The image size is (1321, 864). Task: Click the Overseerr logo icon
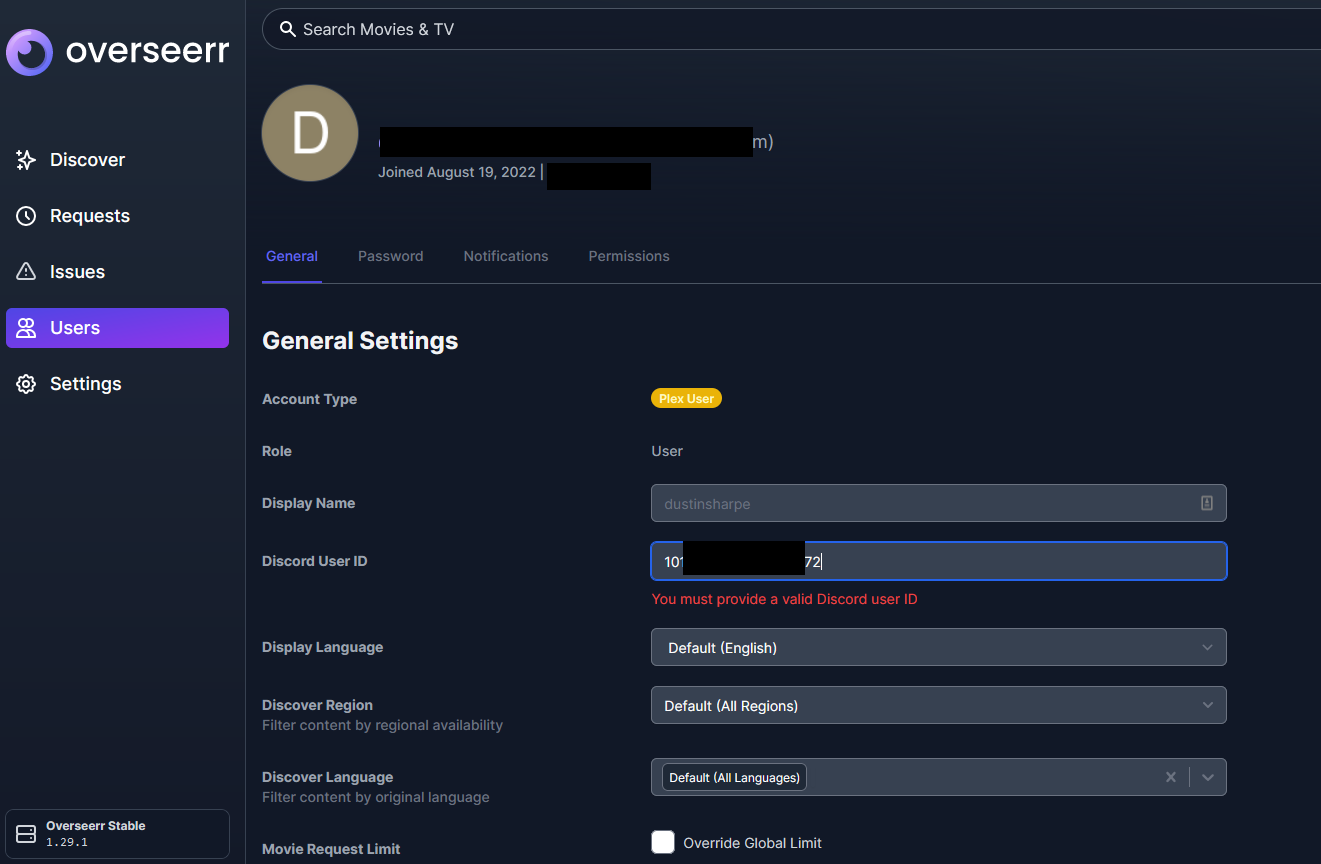[x=29, y=52]
